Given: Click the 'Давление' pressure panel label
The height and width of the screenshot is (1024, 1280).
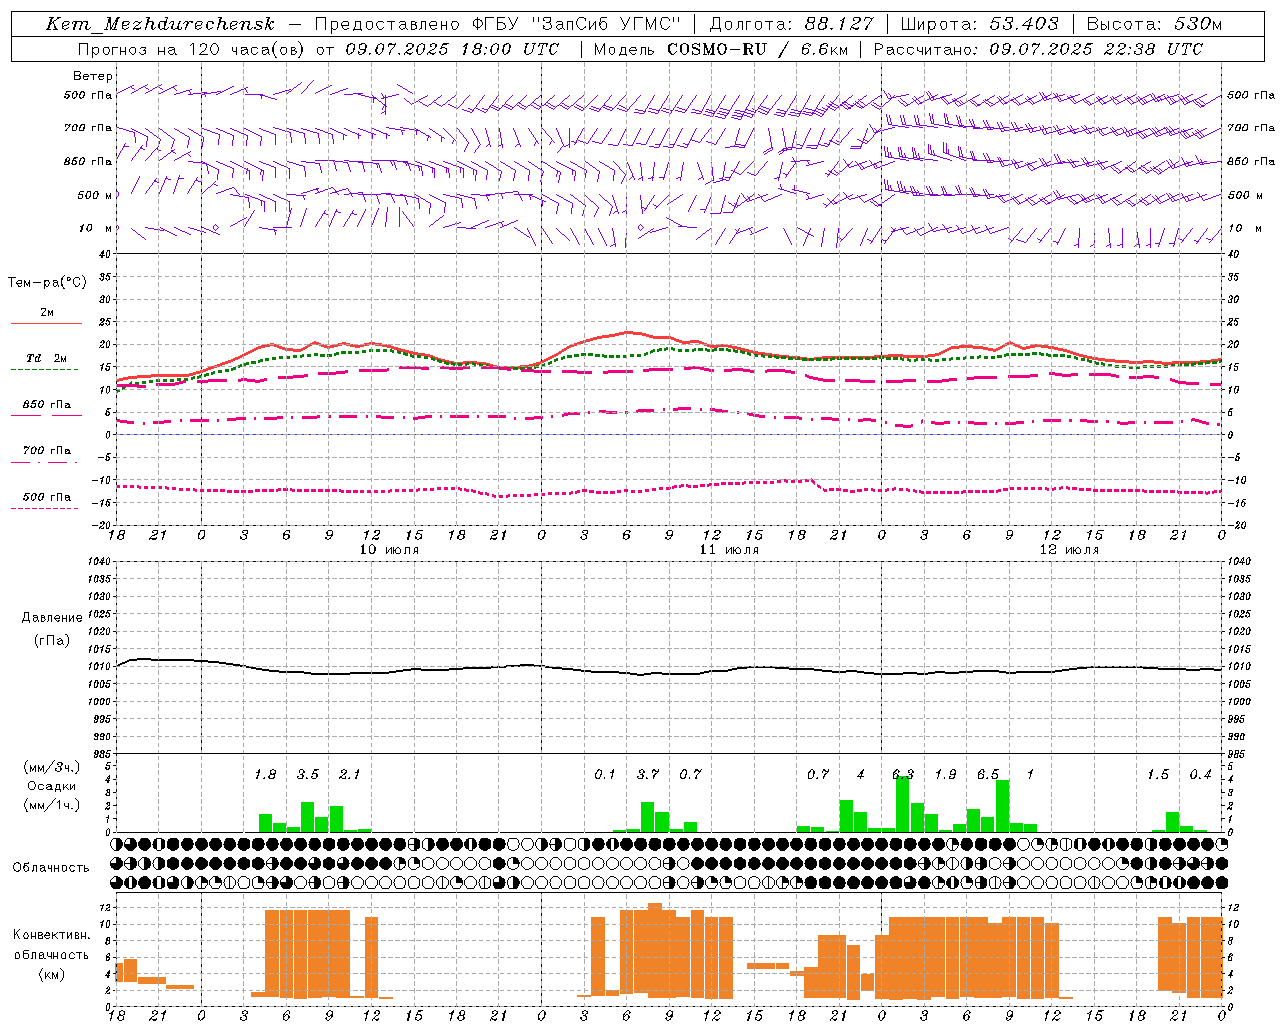Looking at the screenshot, I should [x=52, y=618].
